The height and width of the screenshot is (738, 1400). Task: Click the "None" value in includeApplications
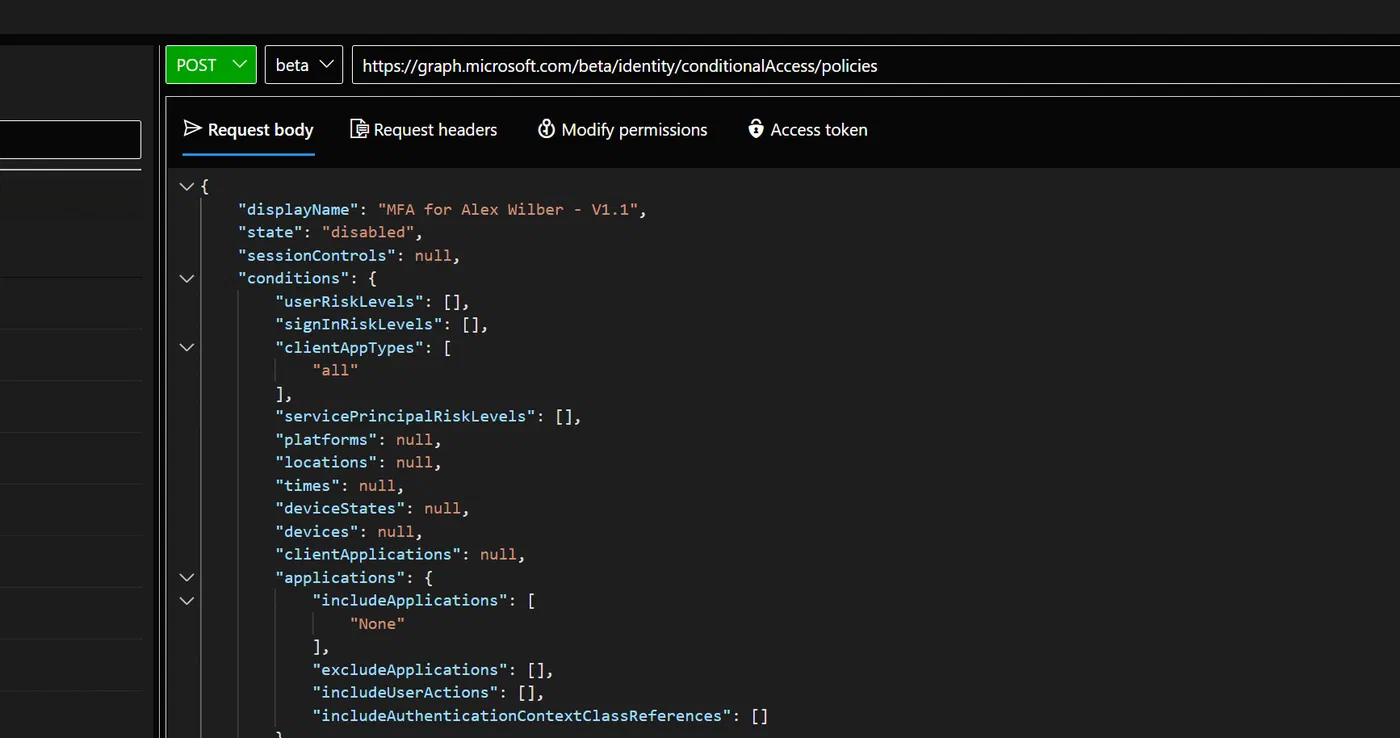click(x=377, y=623)
